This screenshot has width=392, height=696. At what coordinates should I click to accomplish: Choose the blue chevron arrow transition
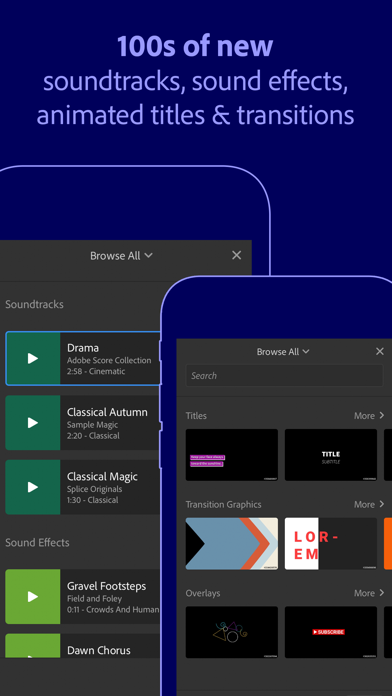[232, 543]
